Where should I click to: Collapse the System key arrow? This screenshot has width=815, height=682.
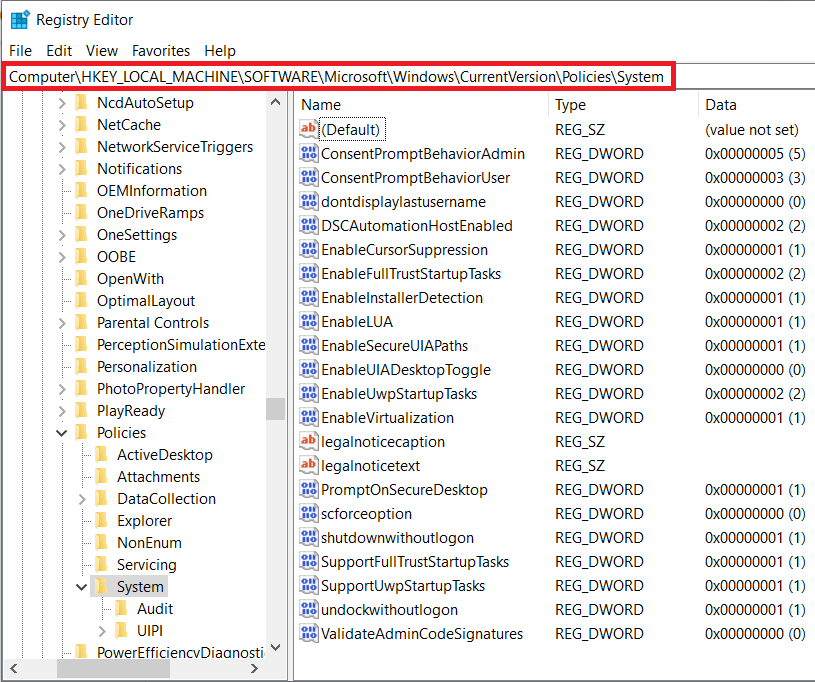tap(82, 587)
